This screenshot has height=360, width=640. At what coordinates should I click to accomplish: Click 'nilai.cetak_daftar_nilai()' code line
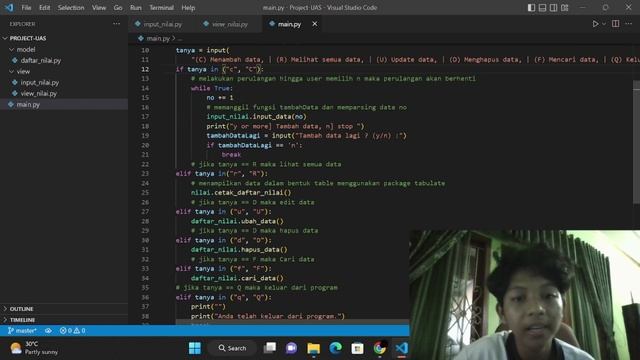(x=241, y=193)
